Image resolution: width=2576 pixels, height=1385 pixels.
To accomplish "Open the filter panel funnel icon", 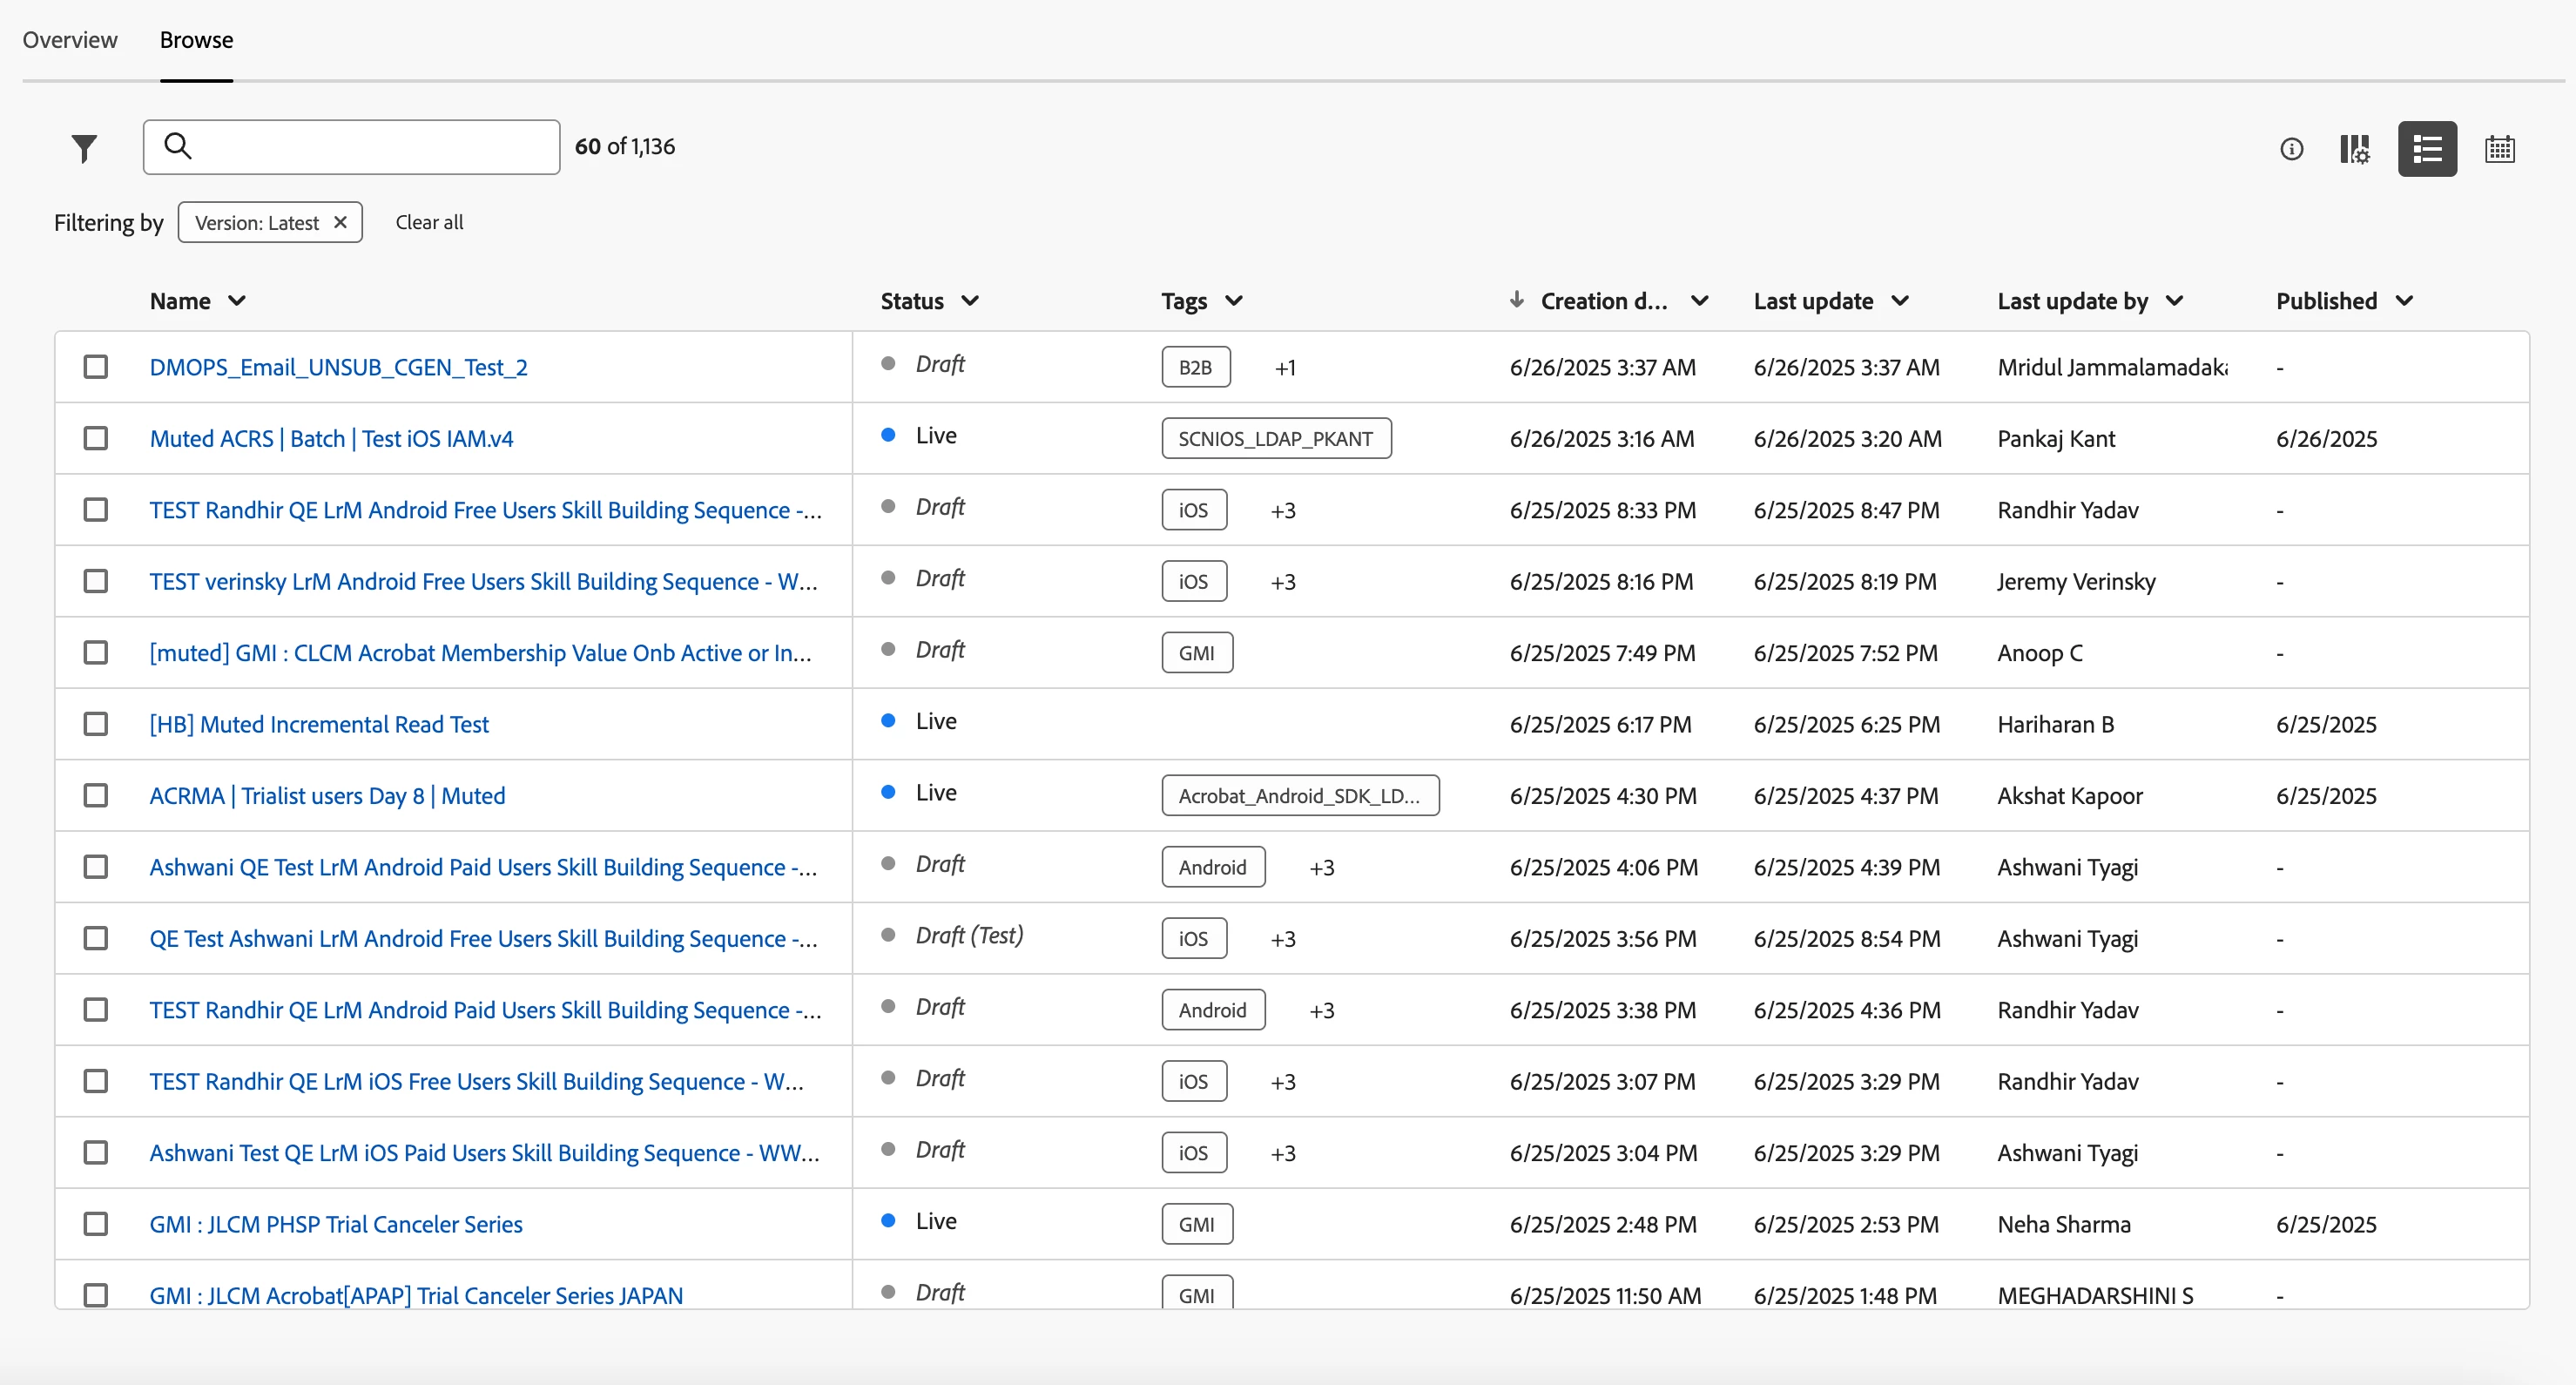I will 84,148.
